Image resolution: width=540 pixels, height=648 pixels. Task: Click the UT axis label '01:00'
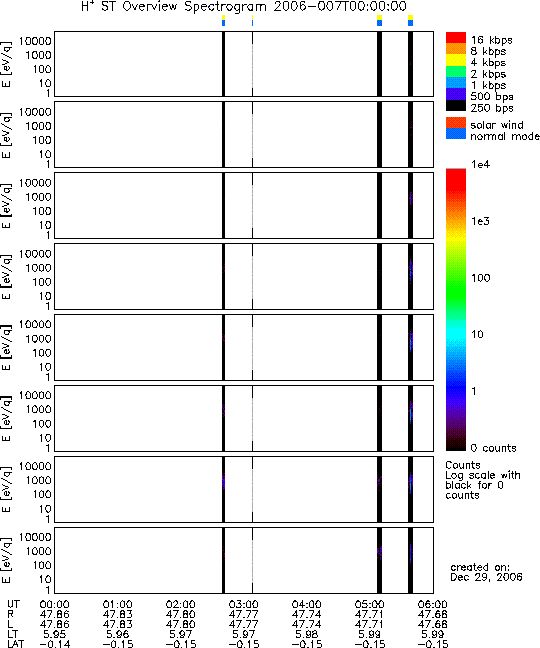pyautogui.click(x=117, y=605)
